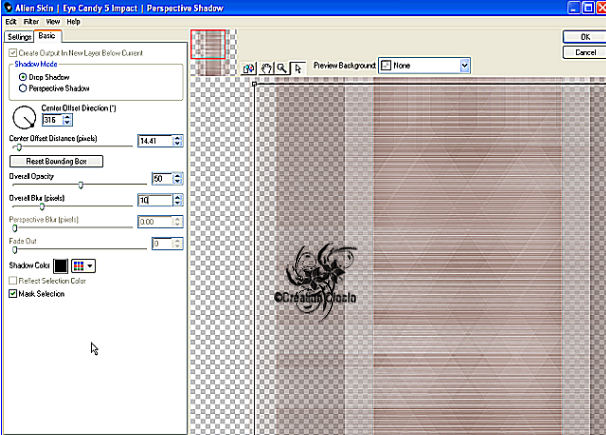Click the Perspective Blur value field
The image size is (606, 435).
[155, 222]
